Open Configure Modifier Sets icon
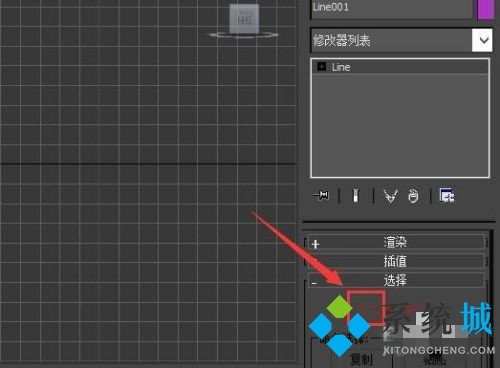 click(x=447, y=195)
